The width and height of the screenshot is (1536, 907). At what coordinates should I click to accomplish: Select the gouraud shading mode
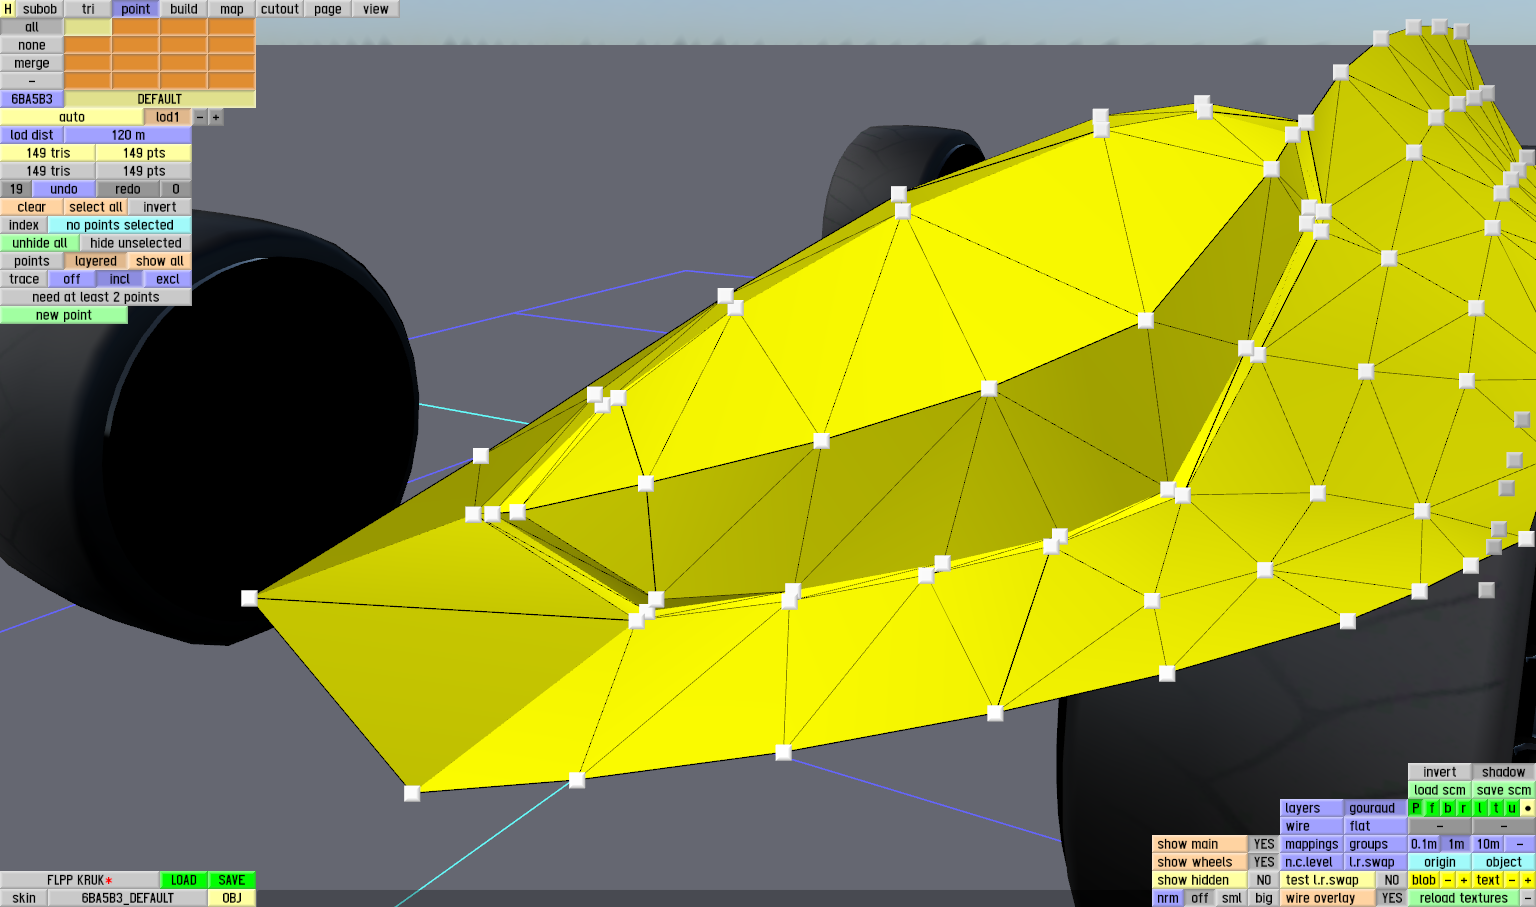coord(1375,808)
